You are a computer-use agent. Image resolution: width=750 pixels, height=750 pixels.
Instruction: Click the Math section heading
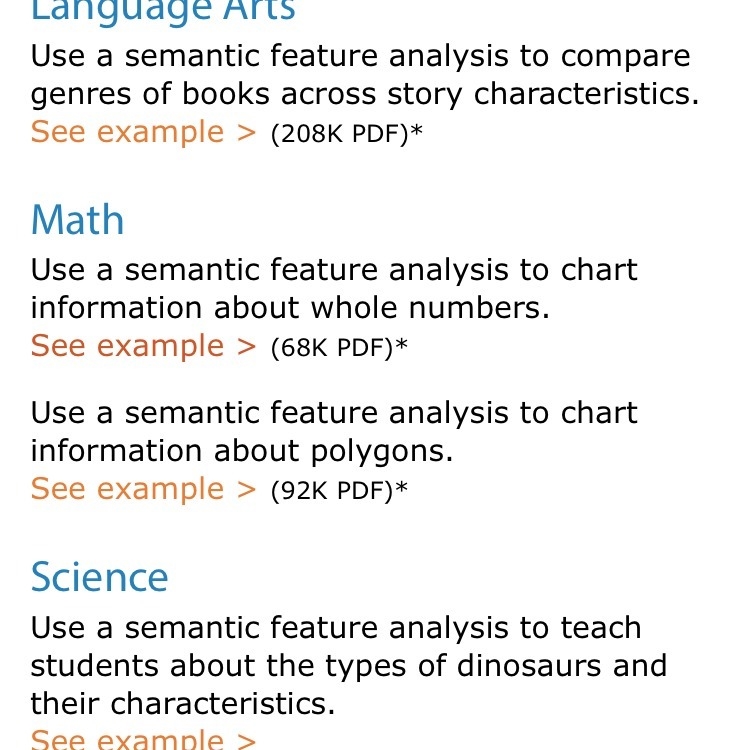(x=77, y=220)
